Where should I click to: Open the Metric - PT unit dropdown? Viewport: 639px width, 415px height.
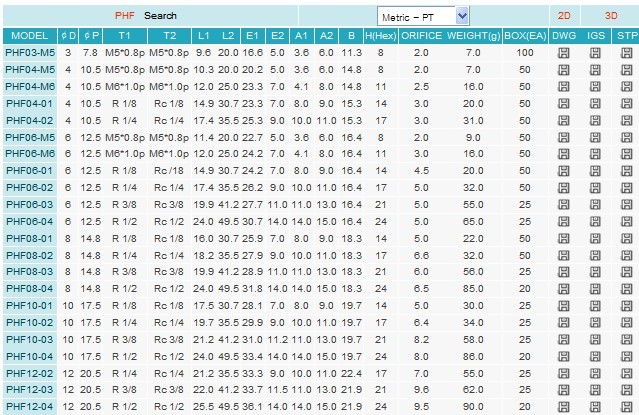tap(423, 16)
